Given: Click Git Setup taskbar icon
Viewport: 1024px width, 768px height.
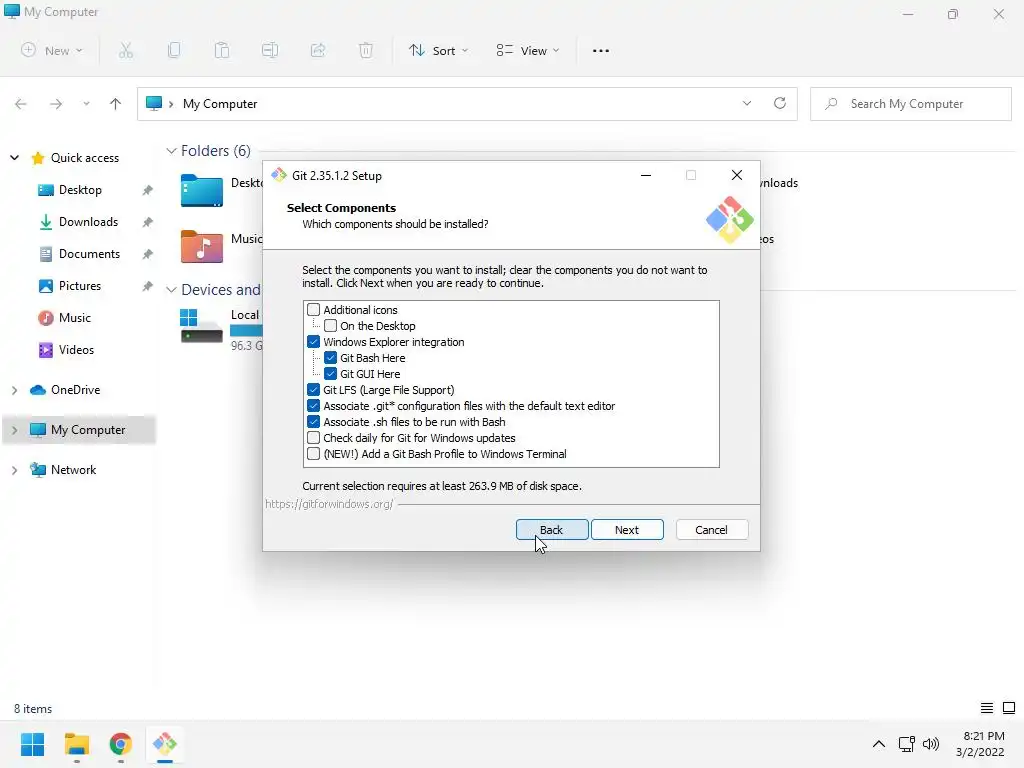Looking at the screenshot, I should click(165, 744).
